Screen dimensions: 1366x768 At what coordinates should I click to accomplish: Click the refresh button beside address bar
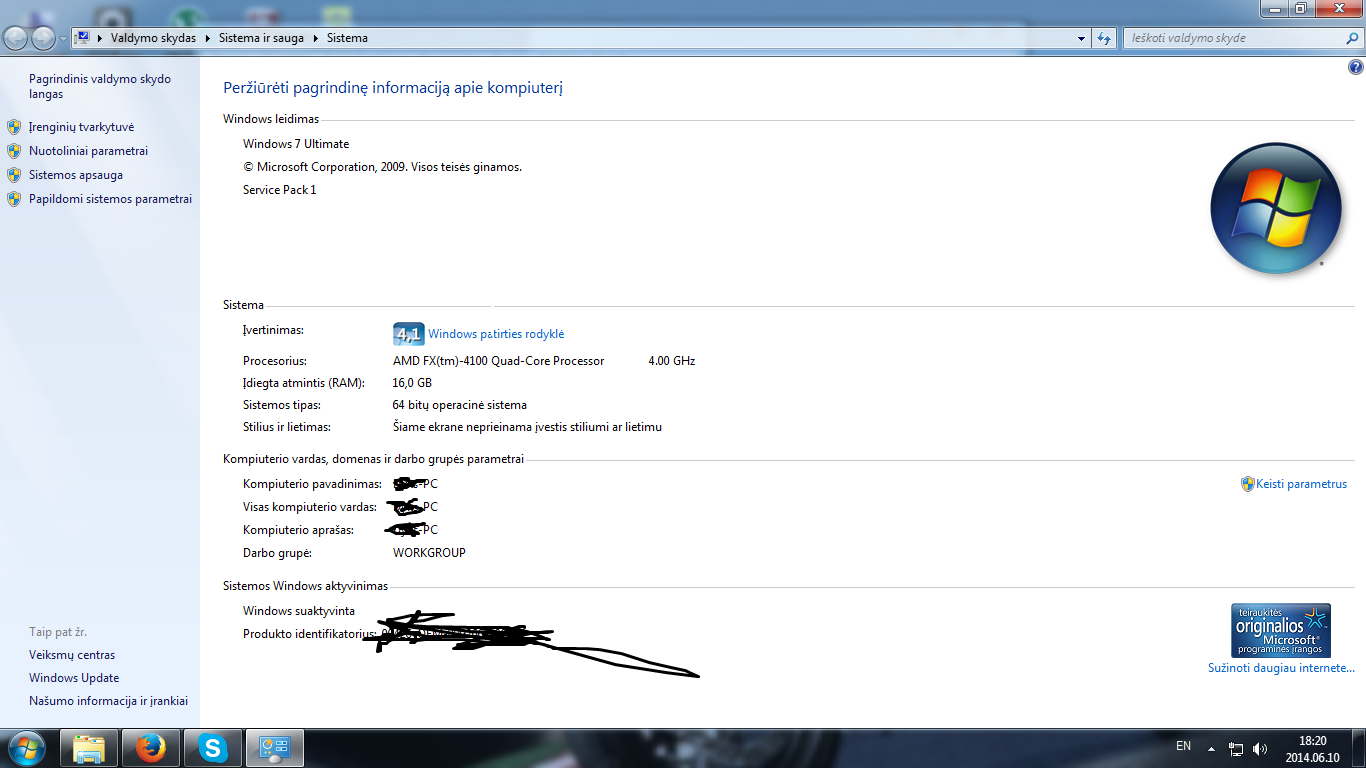(x=1104, y=38)
